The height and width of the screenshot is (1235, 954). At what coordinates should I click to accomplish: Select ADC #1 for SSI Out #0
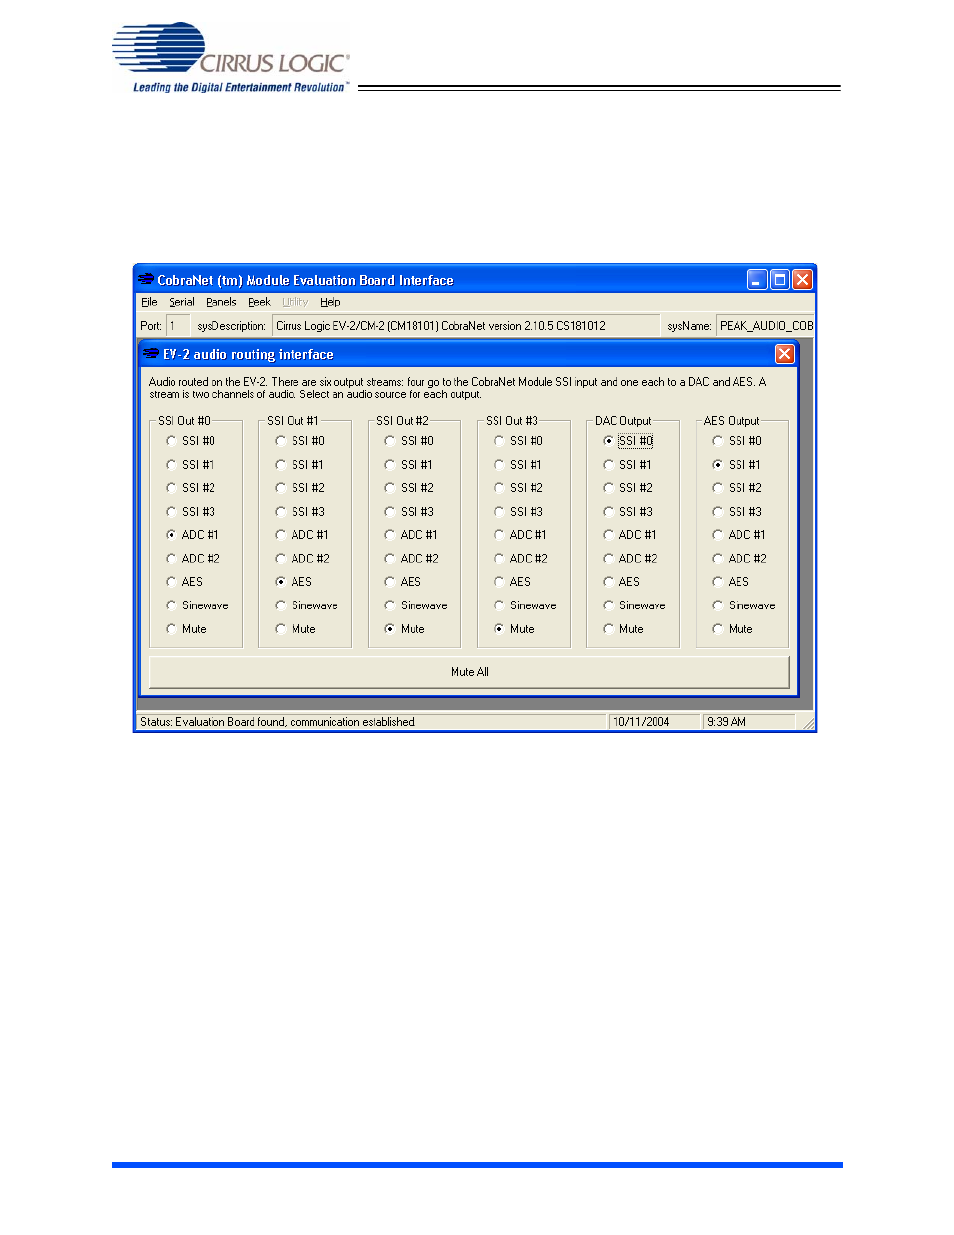(x=193, y=535)
